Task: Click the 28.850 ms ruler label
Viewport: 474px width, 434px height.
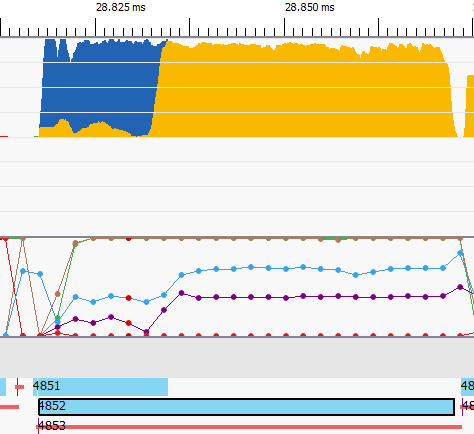Action: (x=310, y=7)
